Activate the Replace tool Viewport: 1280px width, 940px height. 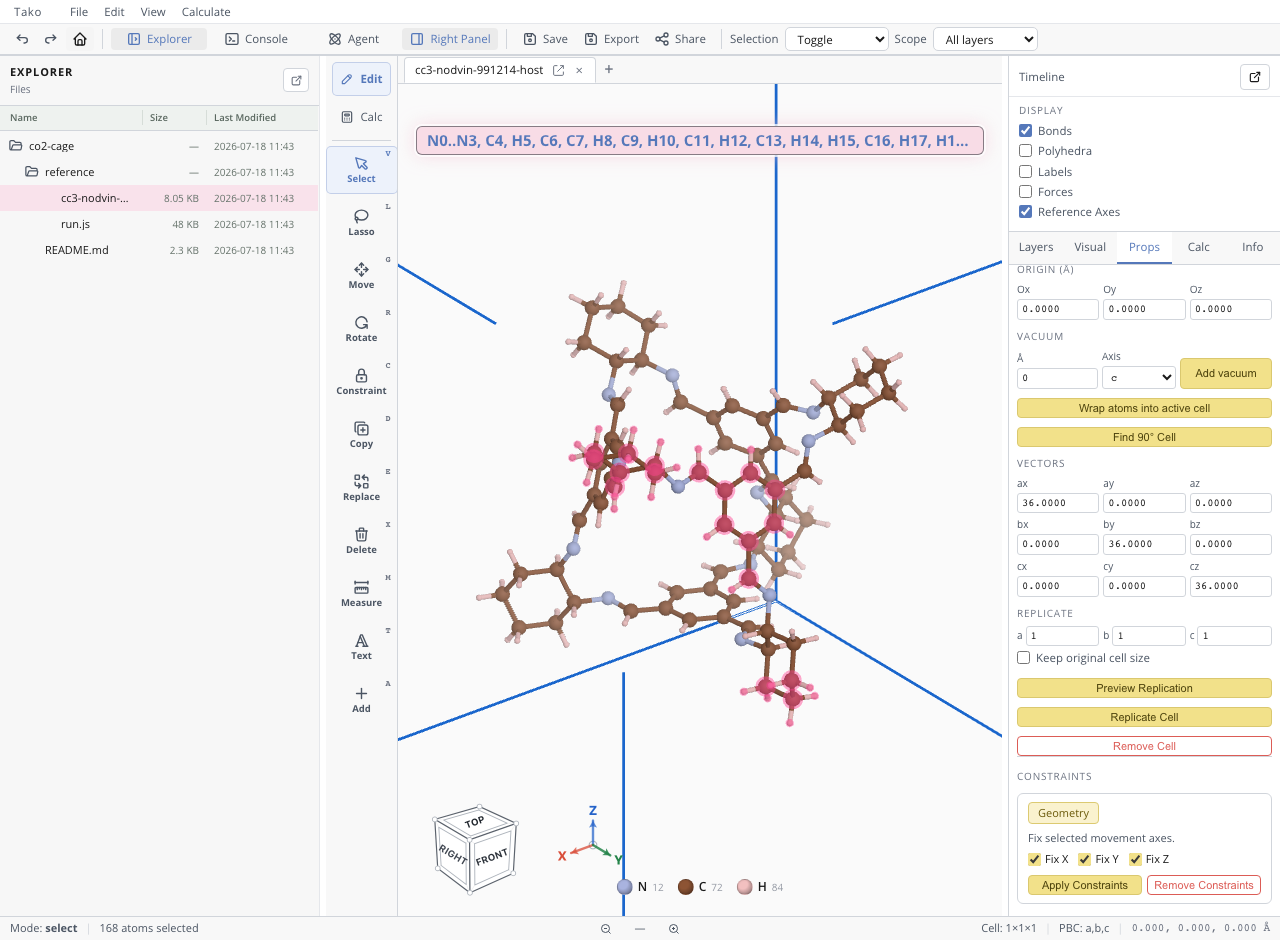pos(361,488)
